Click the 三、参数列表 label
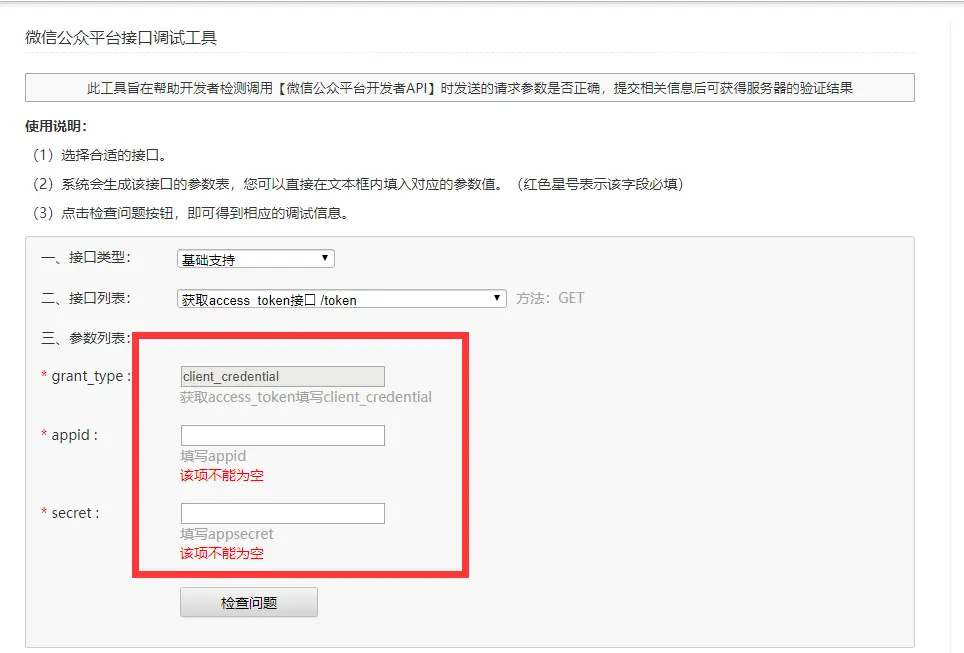 [86, 338]
